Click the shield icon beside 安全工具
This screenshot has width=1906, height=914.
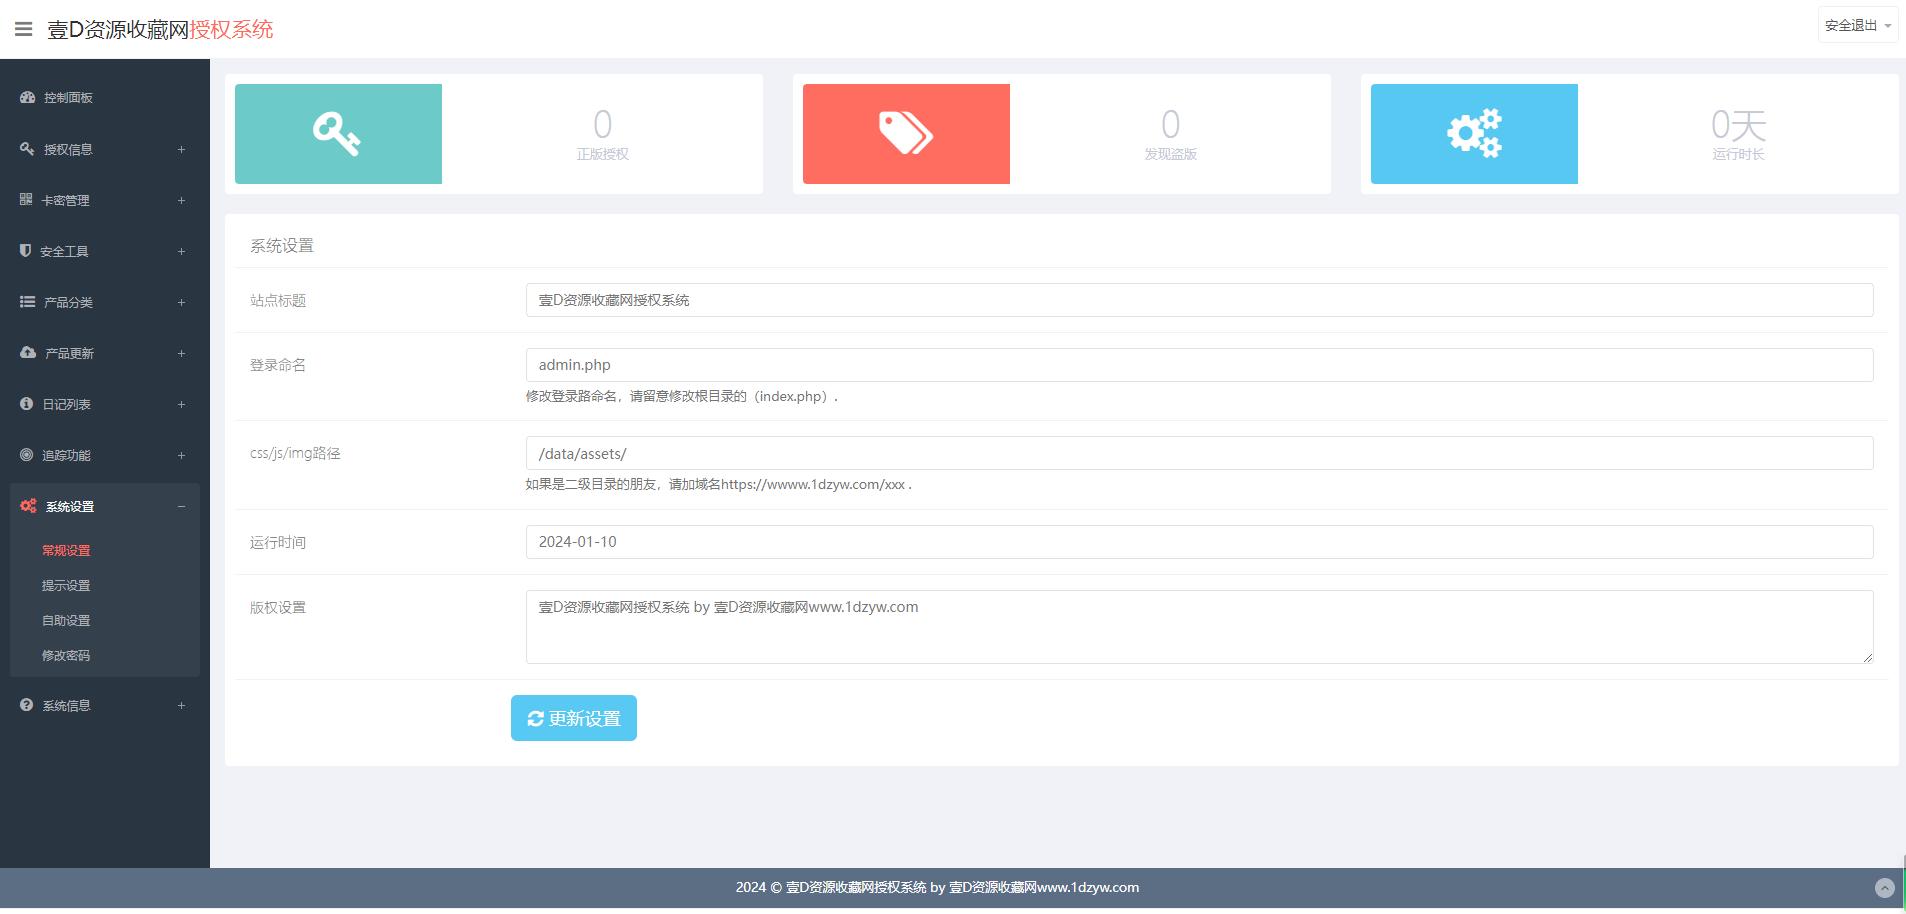[x=26, y=250]
